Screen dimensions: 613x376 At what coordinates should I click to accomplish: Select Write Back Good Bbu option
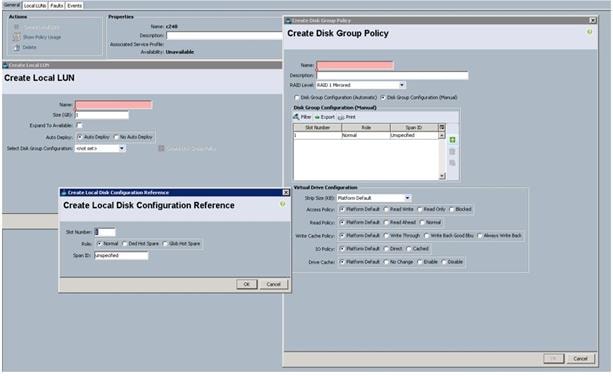pyautogui.click(x=426, y=236)
